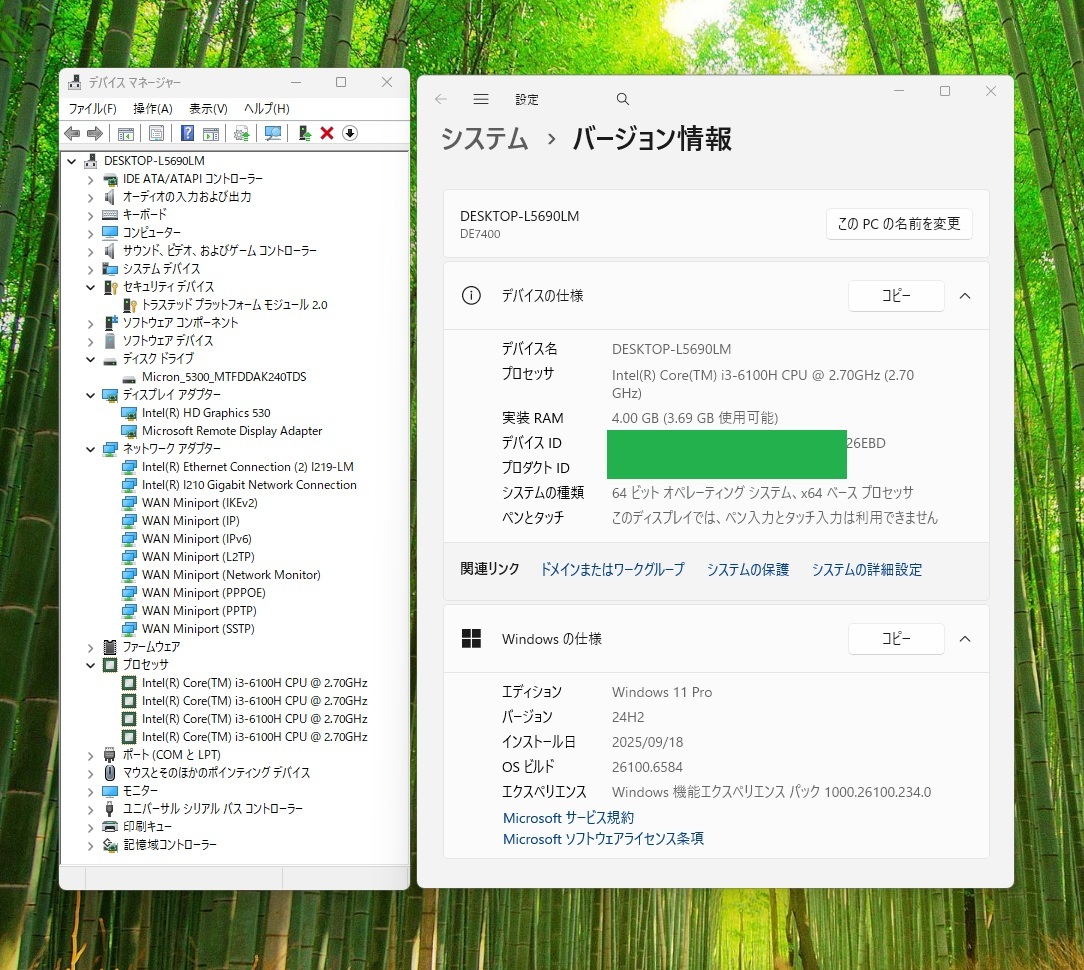Click the add legacy hardware toolbar icon

click(304, 133)
